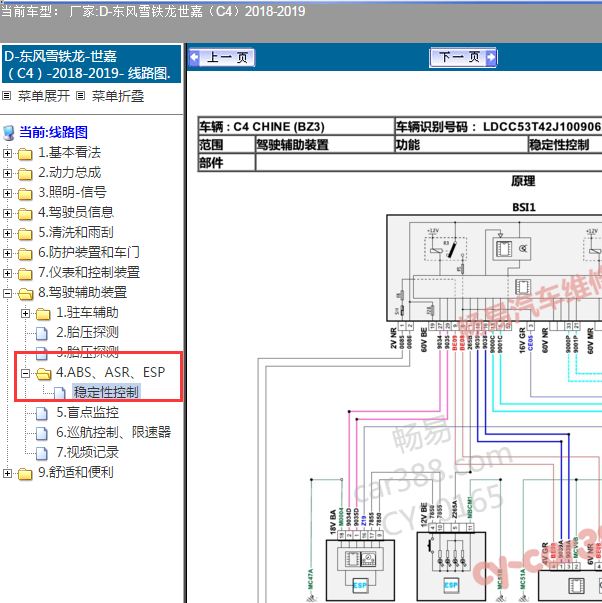Select the 4.ABS、ASR、ESP tree item

pos(111,372)
